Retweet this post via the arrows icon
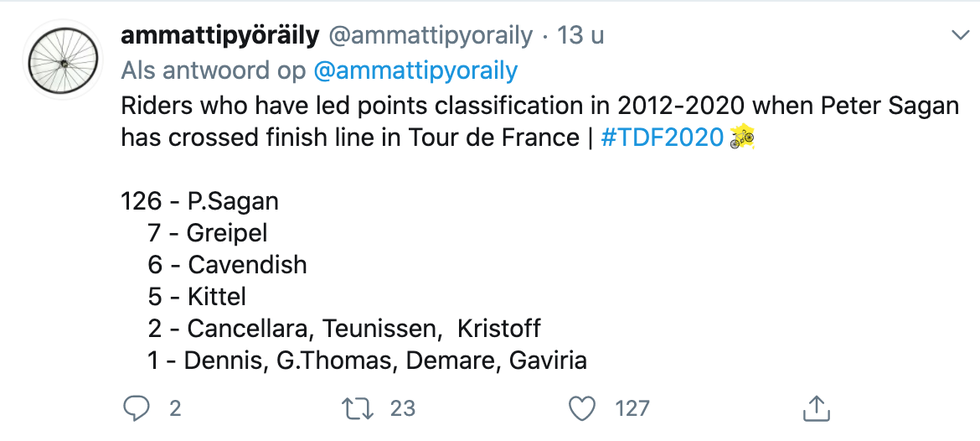The height and width of the screenshot is (441, 980). click(358, 409)
